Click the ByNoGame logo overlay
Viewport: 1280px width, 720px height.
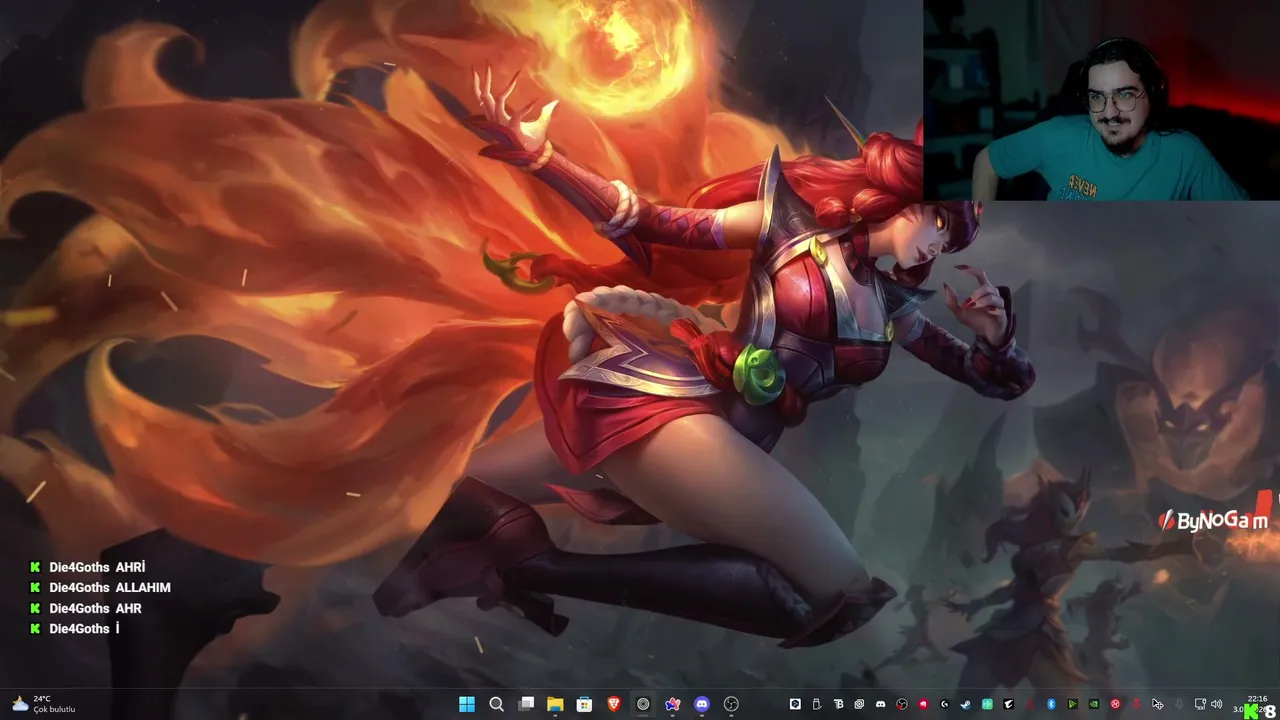(x=1213, y=520)
